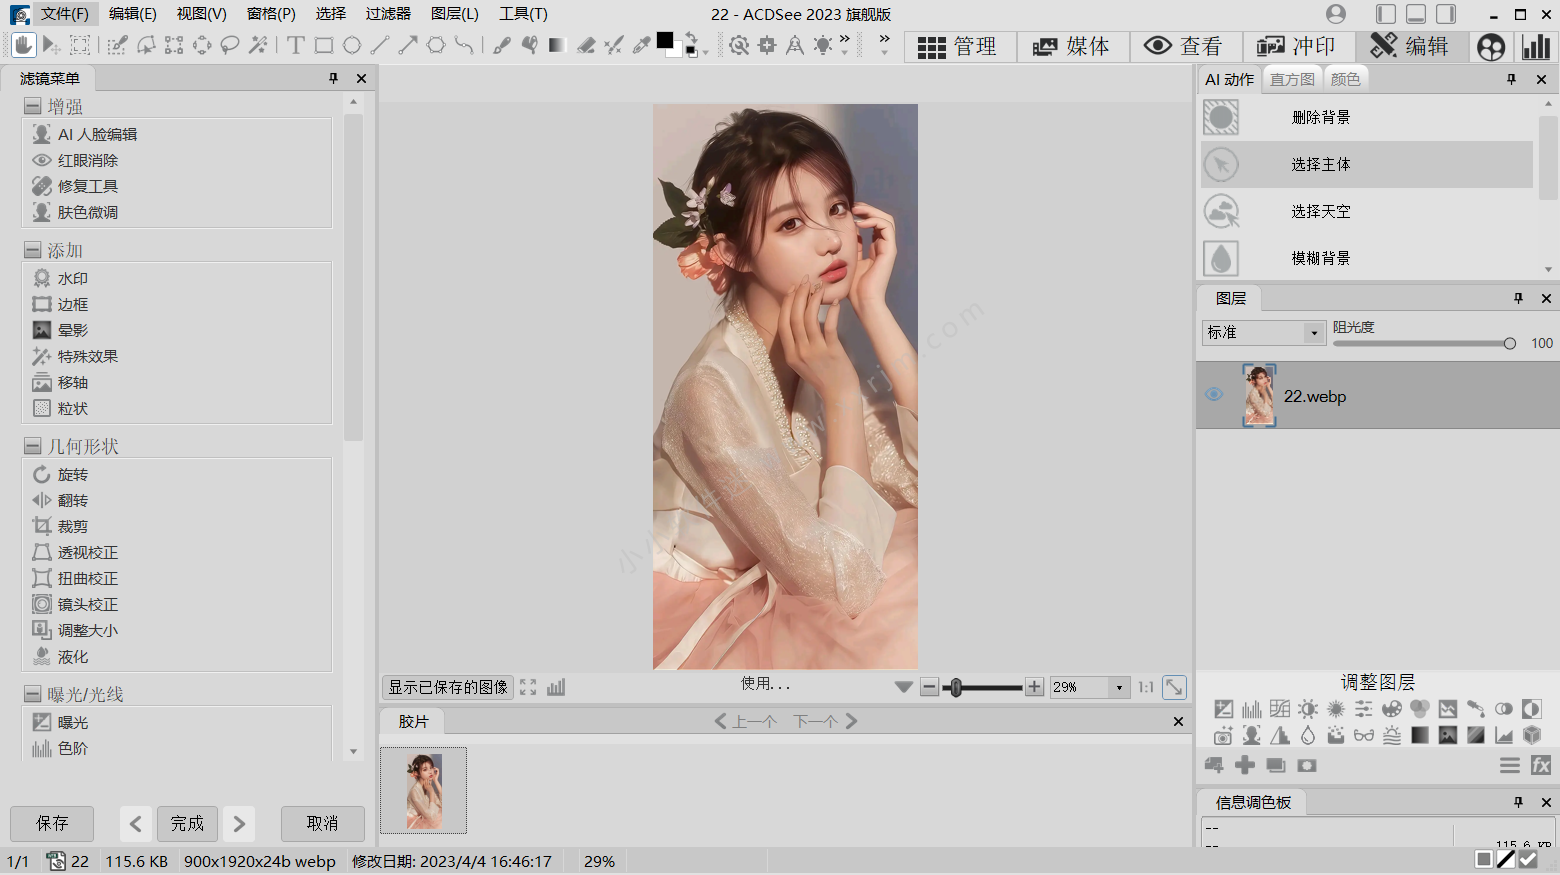Image resolution: width=1560 pixels, height=875 pixels.
Task: Open the 过滤器 menu
Action: 388,14
